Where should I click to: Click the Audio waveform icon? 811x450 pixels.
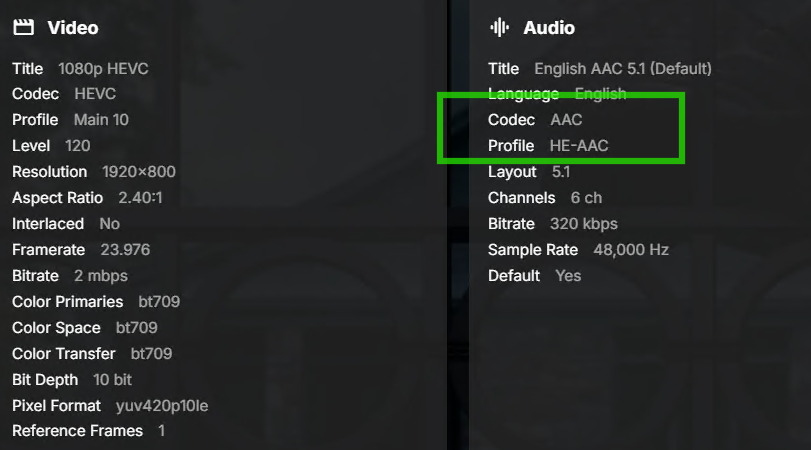499,27
